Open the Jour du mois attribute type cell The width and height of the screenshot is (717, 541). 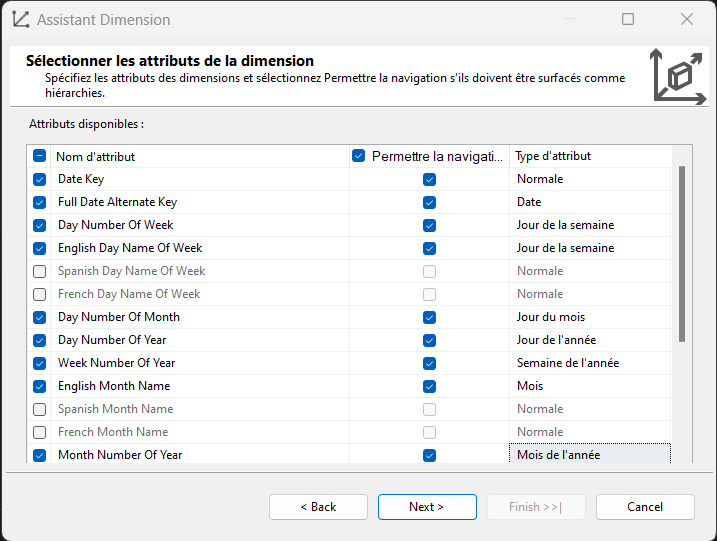pyautogui.click(x=590, y=317)
